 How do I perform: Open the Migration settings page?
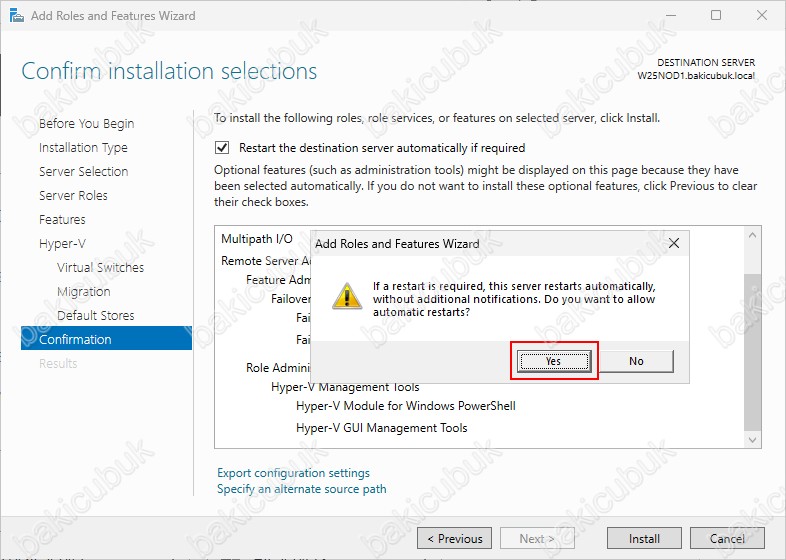(x=83, y=292)
